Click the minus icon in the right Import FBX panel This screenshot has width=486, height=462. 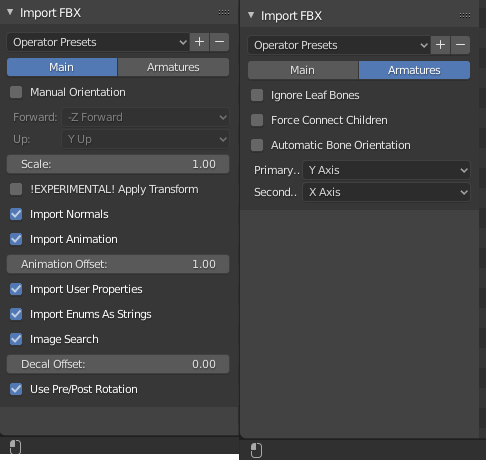[460, 45]
